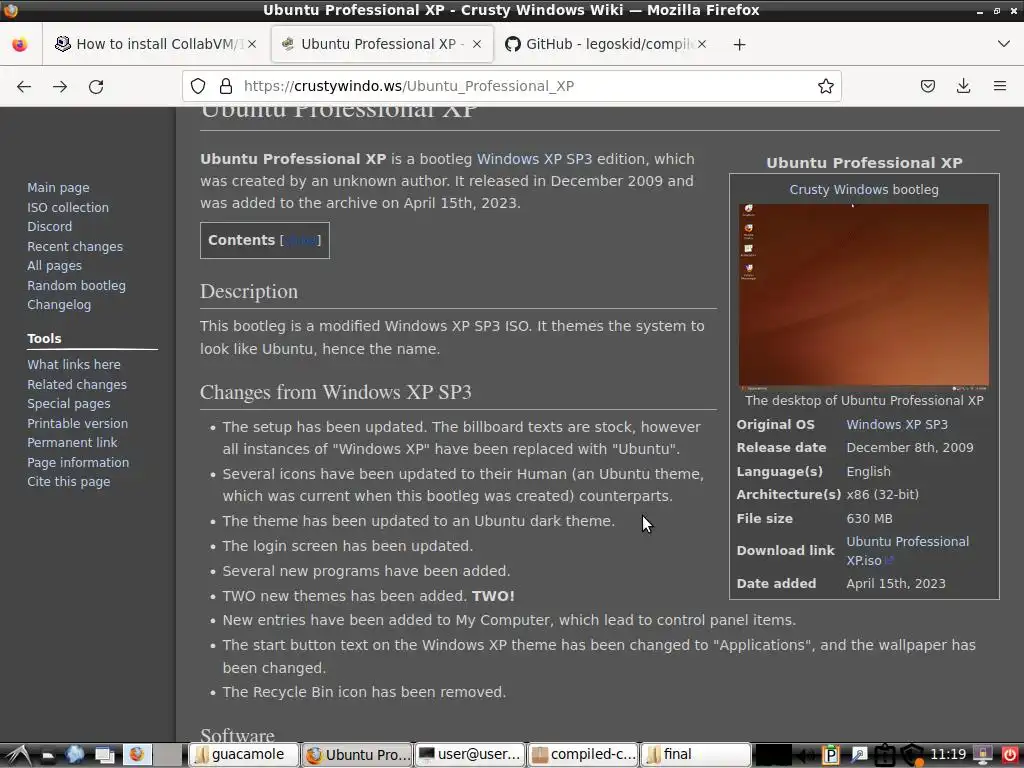Go back to the previous page
Image resolution: width=1024 pixels, height=768 pixels.
click(24, 86)
